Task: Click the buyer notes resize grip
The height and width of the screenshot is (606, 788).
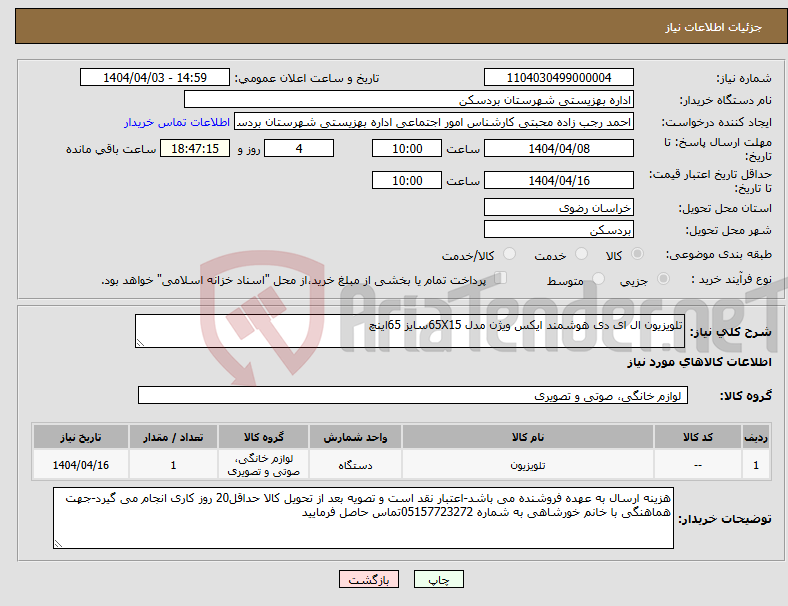Action: (x=58, y=543)
